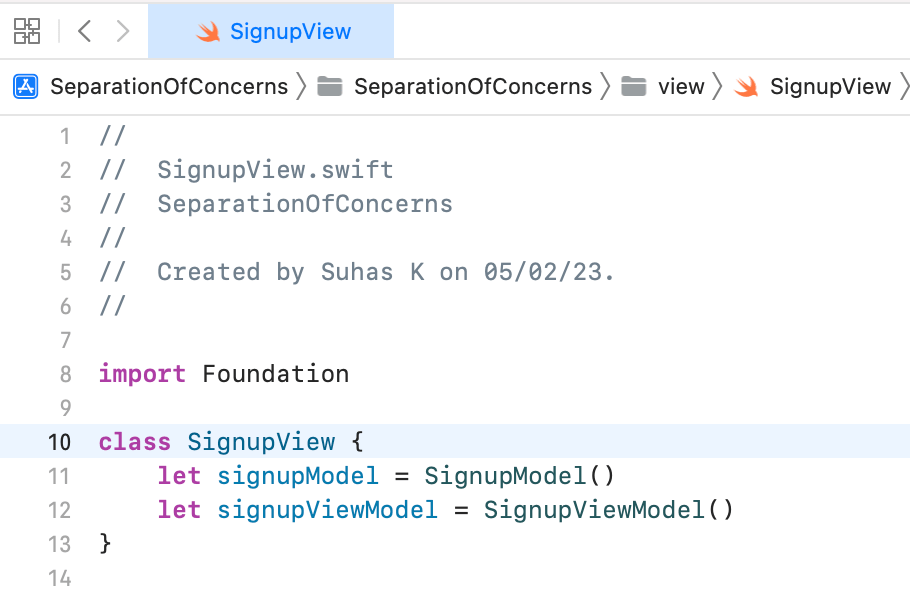The height and width of the screenshot is (600, 910).
Task: Click the SignupModel() initializer call
Action: pos(519,476)
